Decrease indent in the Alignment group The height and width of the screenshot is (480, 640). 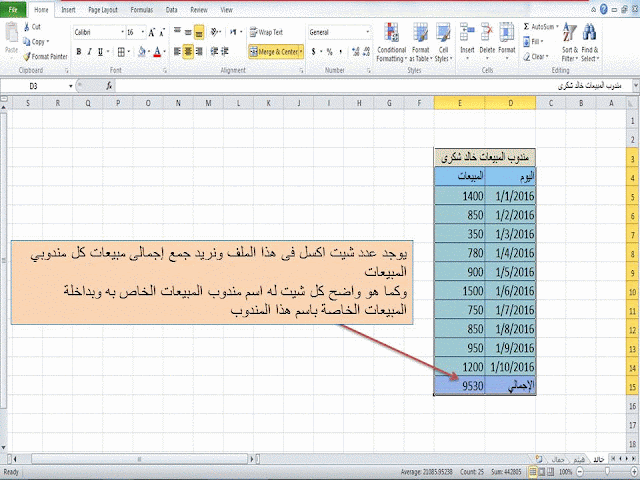(x=214, y=51)
